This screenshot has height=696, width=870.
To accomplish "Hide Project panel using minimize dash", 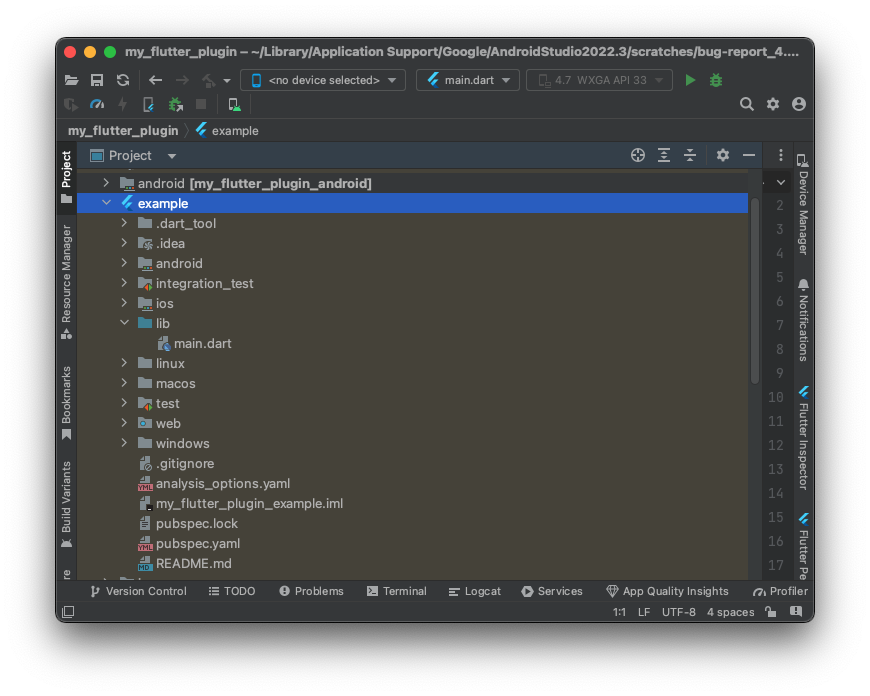I will coord(749,155).
